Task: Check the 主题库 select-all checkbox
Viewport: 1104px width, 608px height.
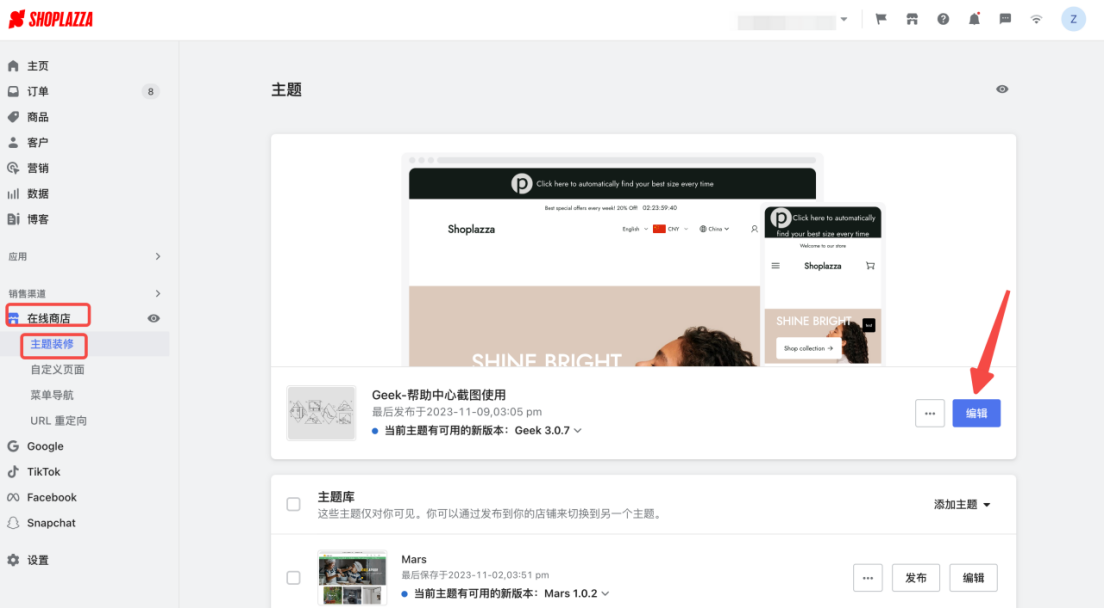Action: pyautogui.click(x=294, y=505)
